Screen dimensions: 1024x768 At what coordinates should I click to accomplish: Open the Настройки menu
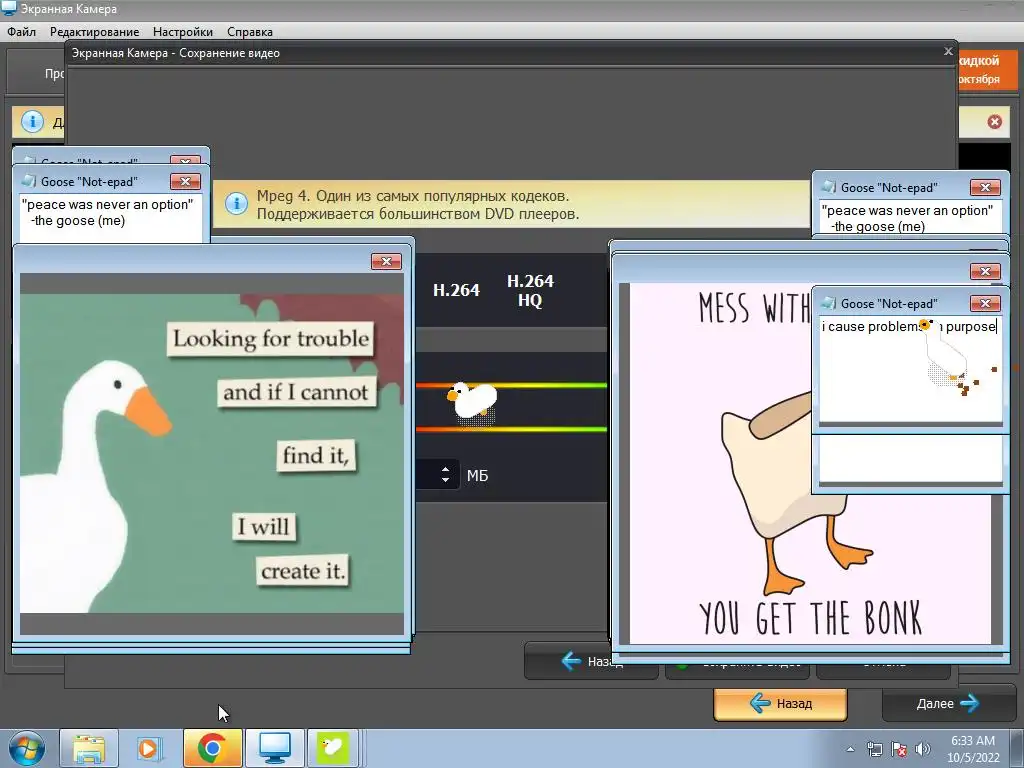pos(183,31)
